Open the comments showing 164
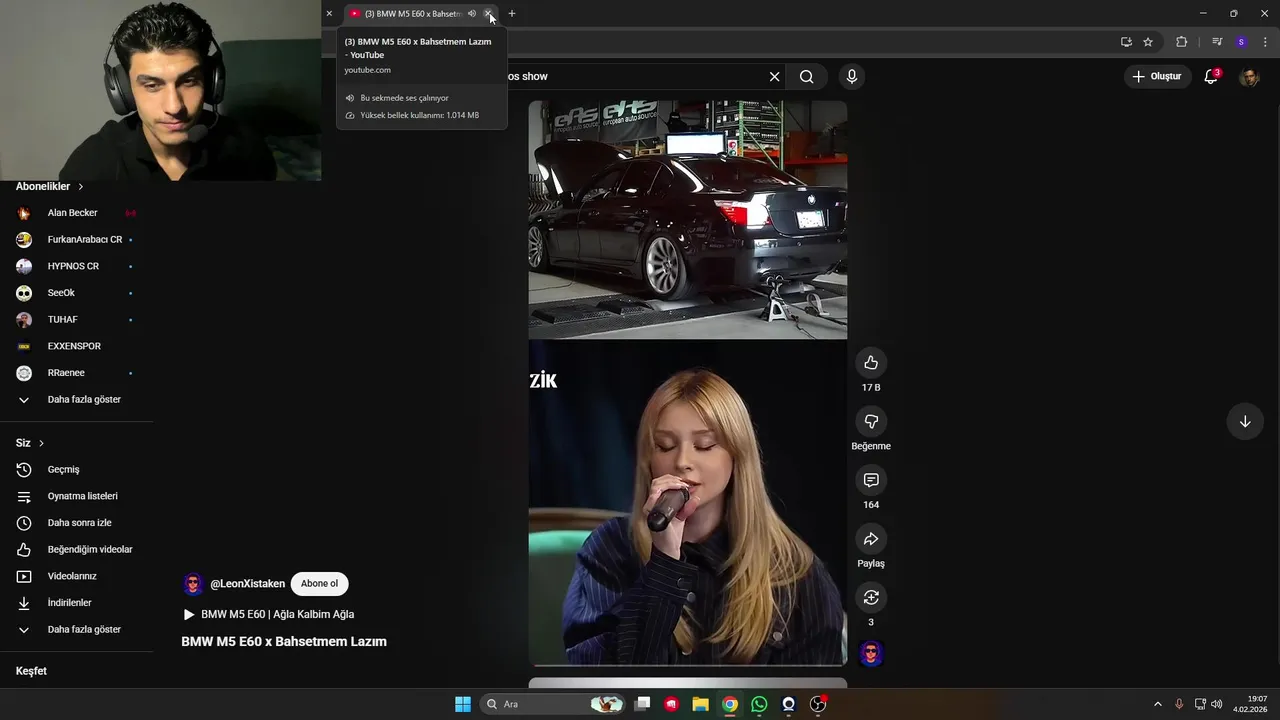Screen dimensions: 1280x720 click(871, 481)
